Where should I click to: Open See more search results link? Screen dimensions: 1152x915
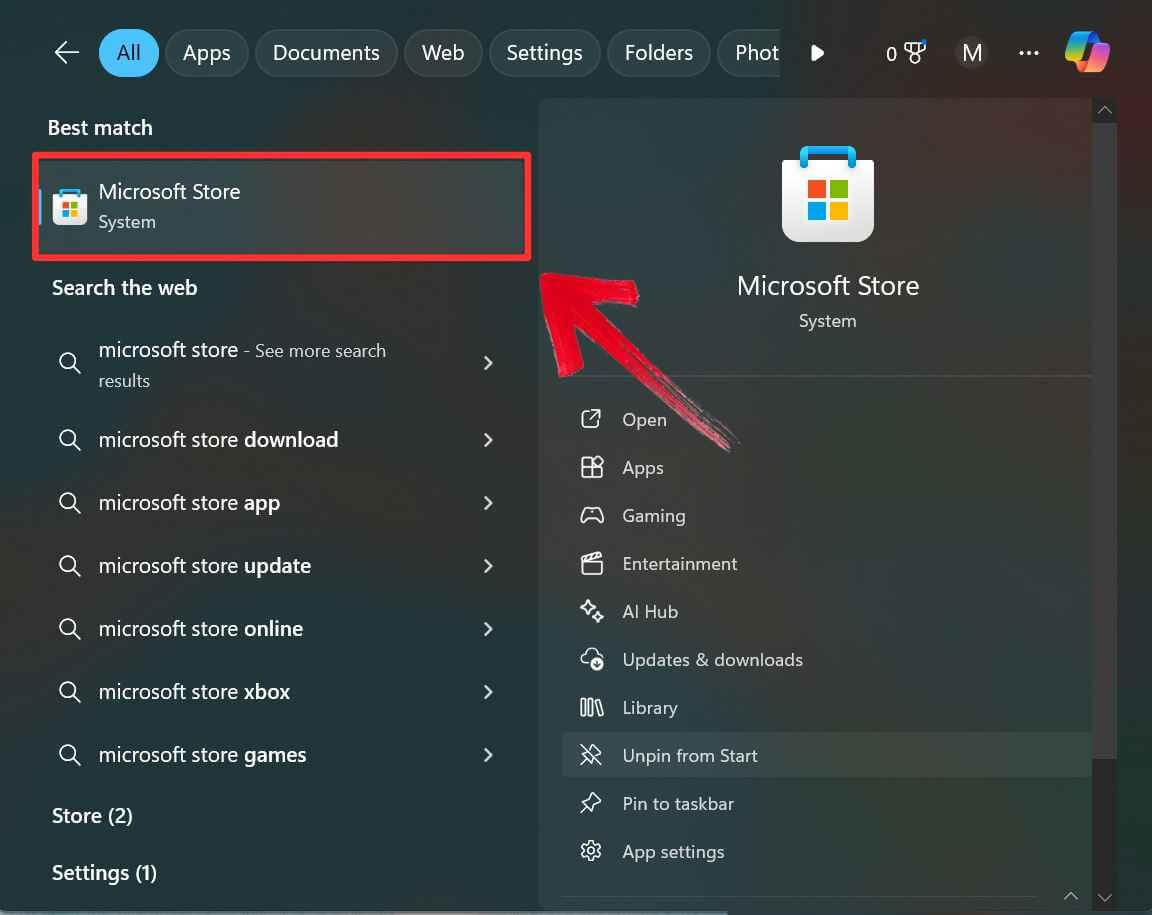coord(242,364)
